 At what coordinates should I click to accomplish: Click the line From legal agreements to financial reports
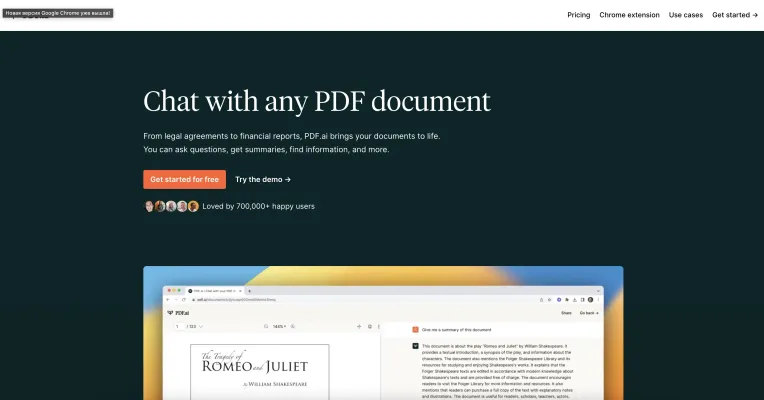291,136
